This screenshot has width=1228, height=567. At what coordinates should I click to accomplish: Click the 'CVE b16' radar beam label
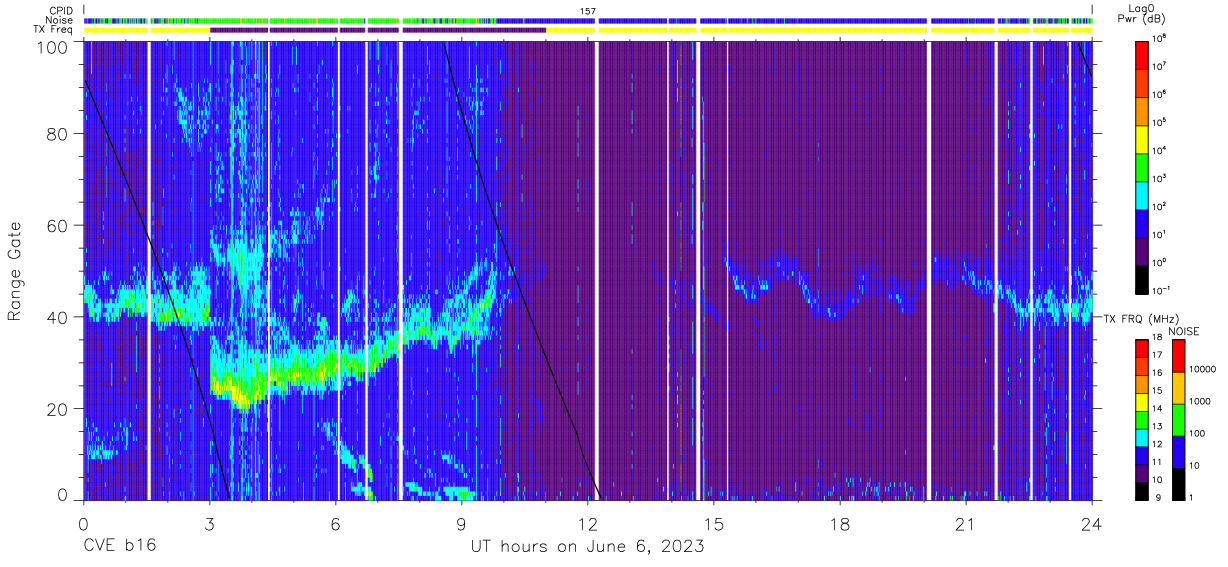pos(119,547)
